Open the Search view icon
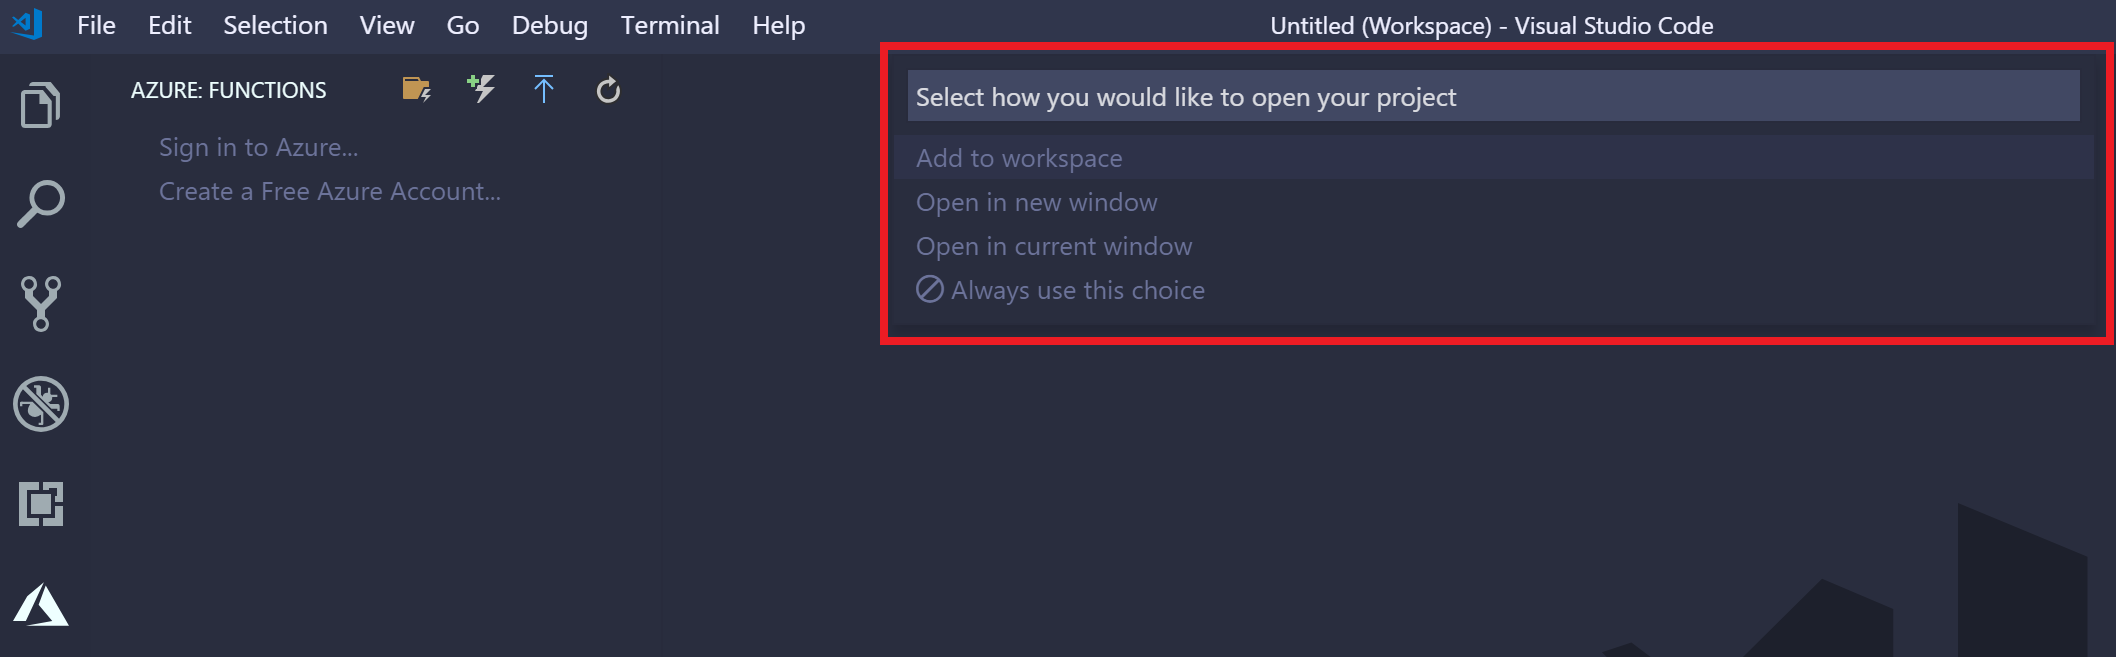This screenshot has height=657, width=2116. coord(40,204)
